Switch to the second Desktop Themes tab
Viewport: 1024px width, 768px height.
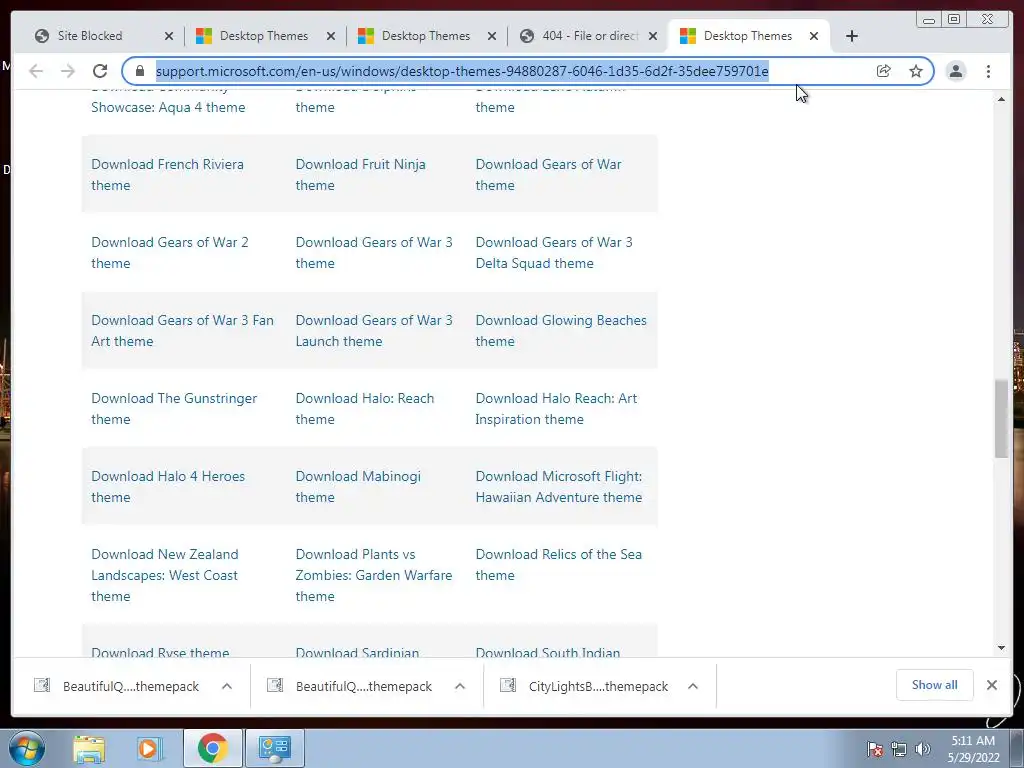click(x=425, y=36)
